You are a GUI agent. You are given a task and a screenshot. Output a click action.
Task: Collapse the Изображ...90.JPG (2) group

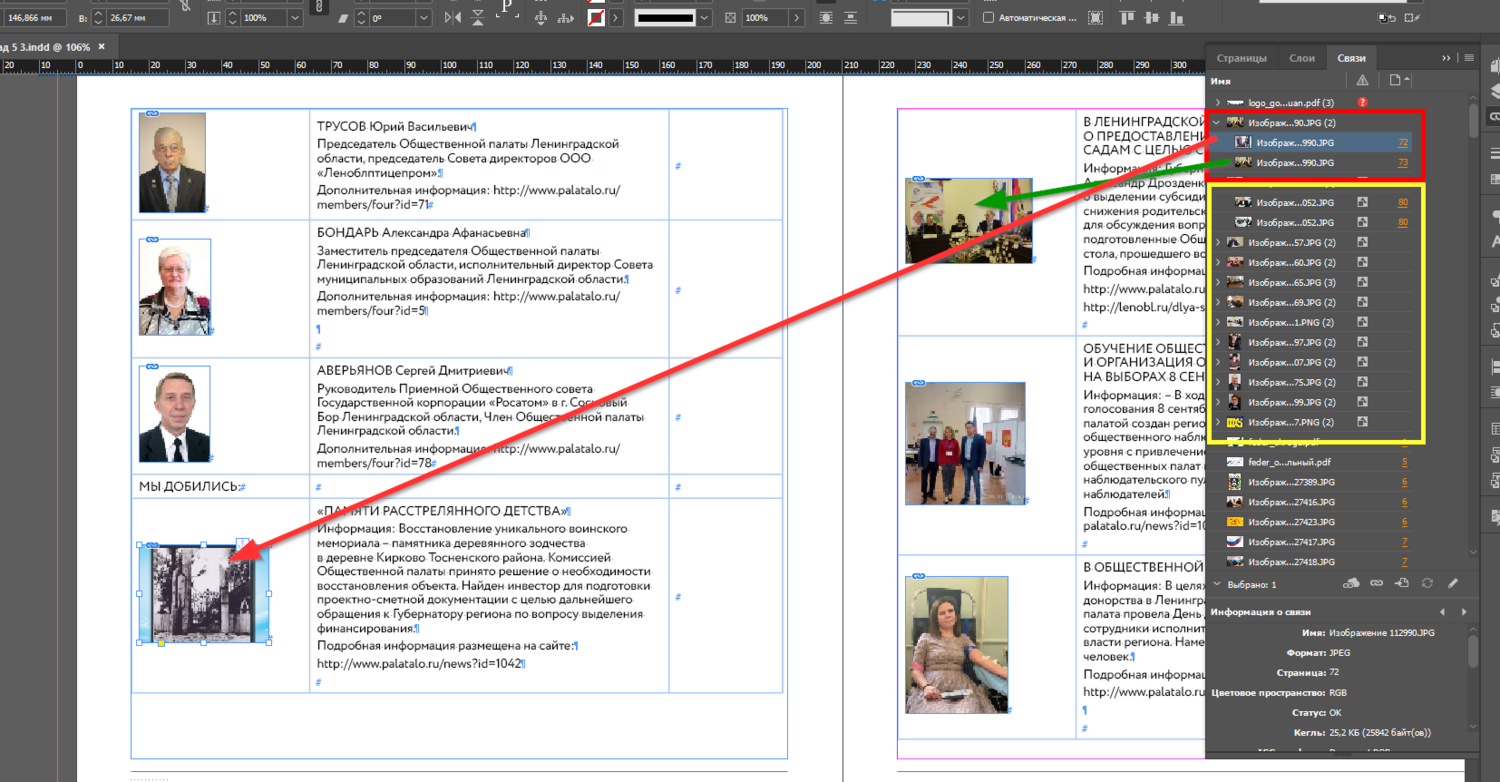tap(1217, 123)
